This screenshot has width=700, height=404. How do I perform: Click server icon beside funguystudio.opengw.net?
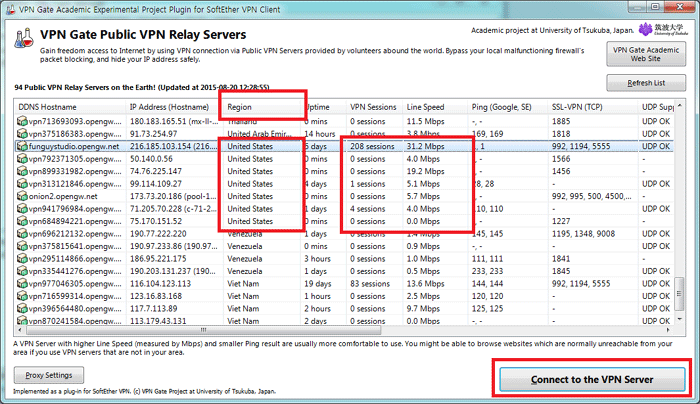[x=20, y=145]
